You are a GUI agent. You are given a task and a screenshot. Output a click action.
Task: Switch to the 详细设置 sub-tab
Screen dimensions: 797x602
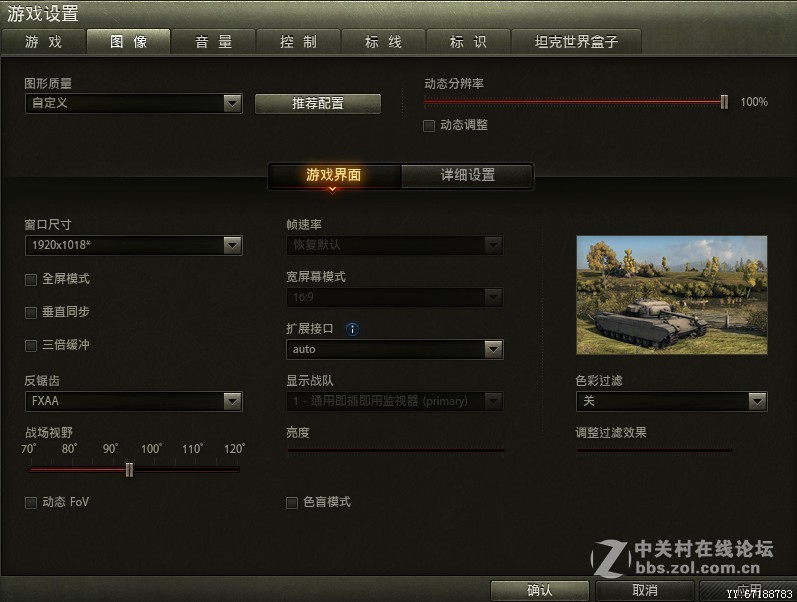pos(467,175)
